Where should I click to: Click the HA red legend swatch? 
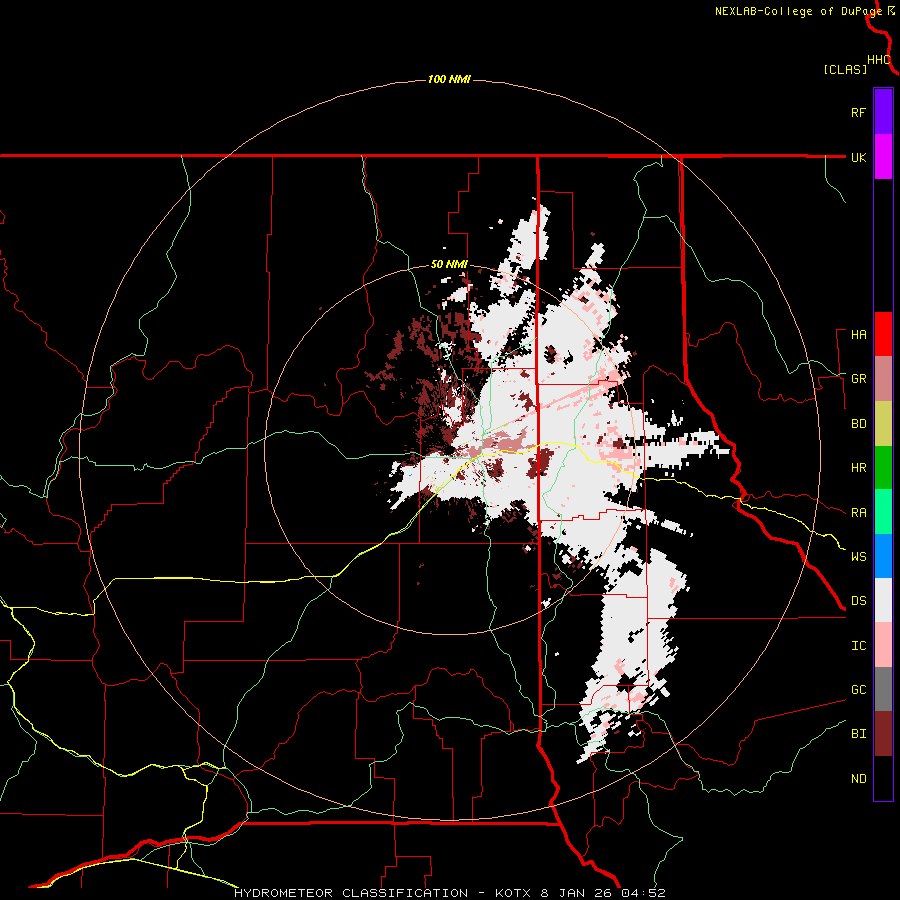(x=883, y=334)
